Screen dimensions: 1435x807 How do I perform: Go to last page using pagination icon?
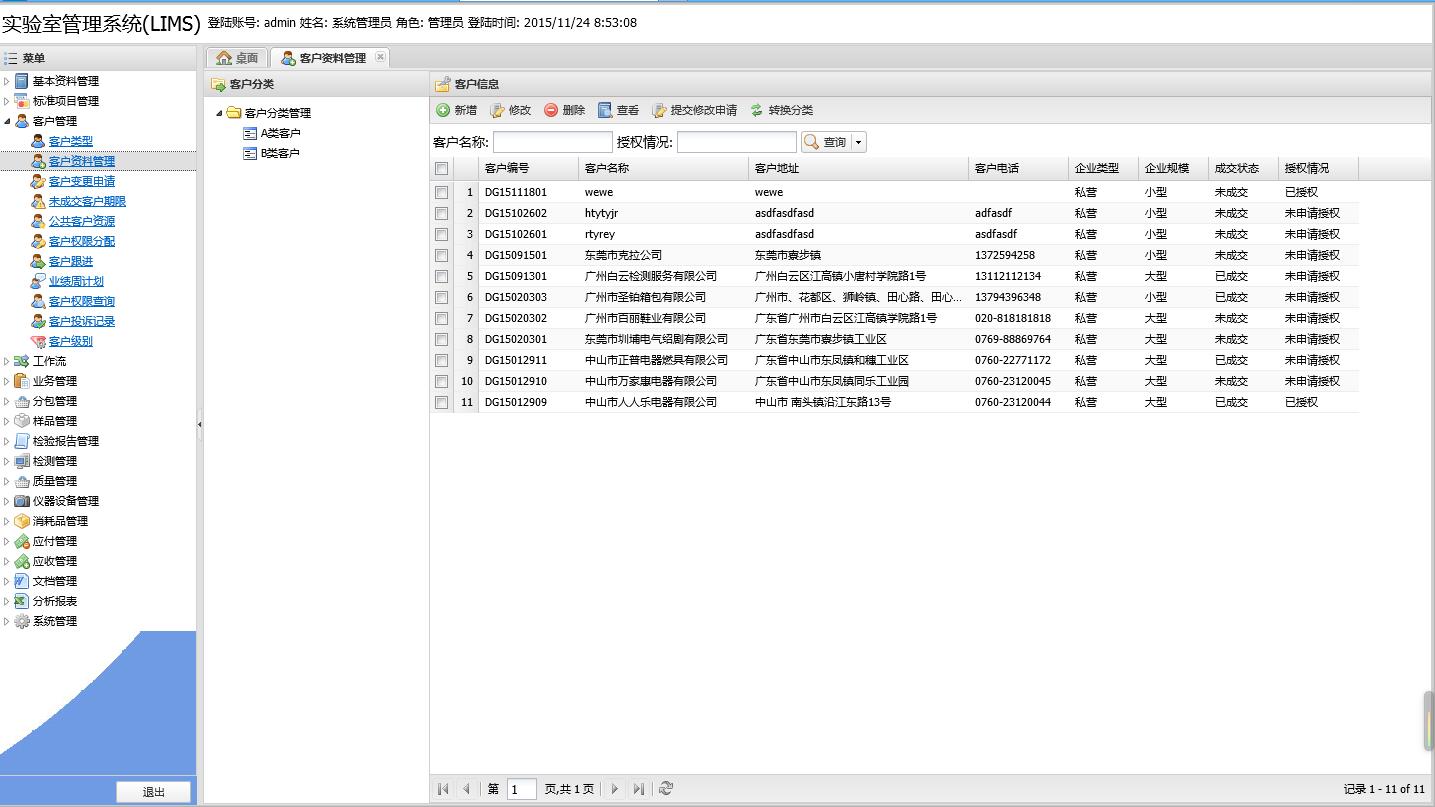(x=639, y=789)
